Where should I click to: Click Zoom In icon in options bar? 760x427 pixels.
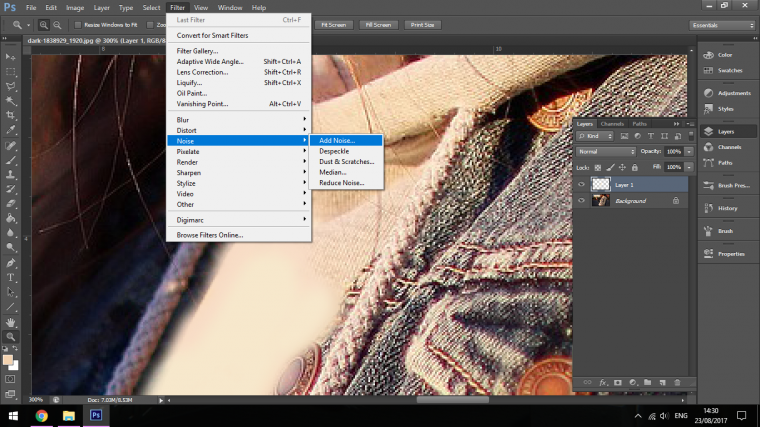(x=44, y=25)
